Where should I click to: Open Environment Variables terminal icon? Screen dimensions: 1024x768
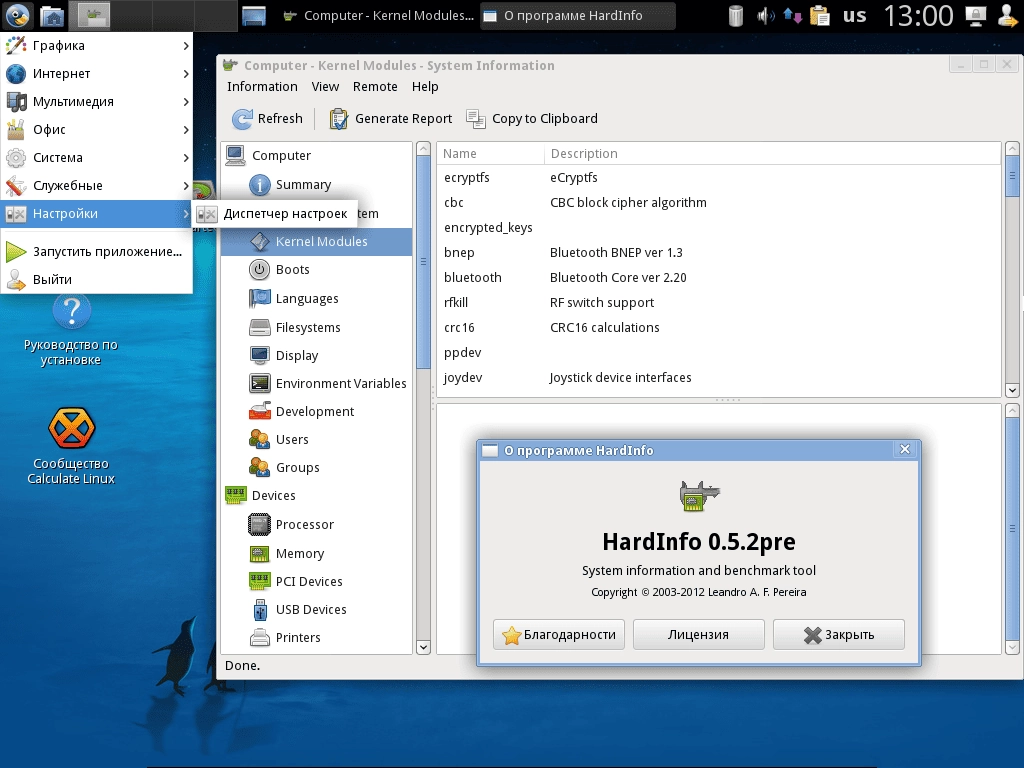[259, 383]
